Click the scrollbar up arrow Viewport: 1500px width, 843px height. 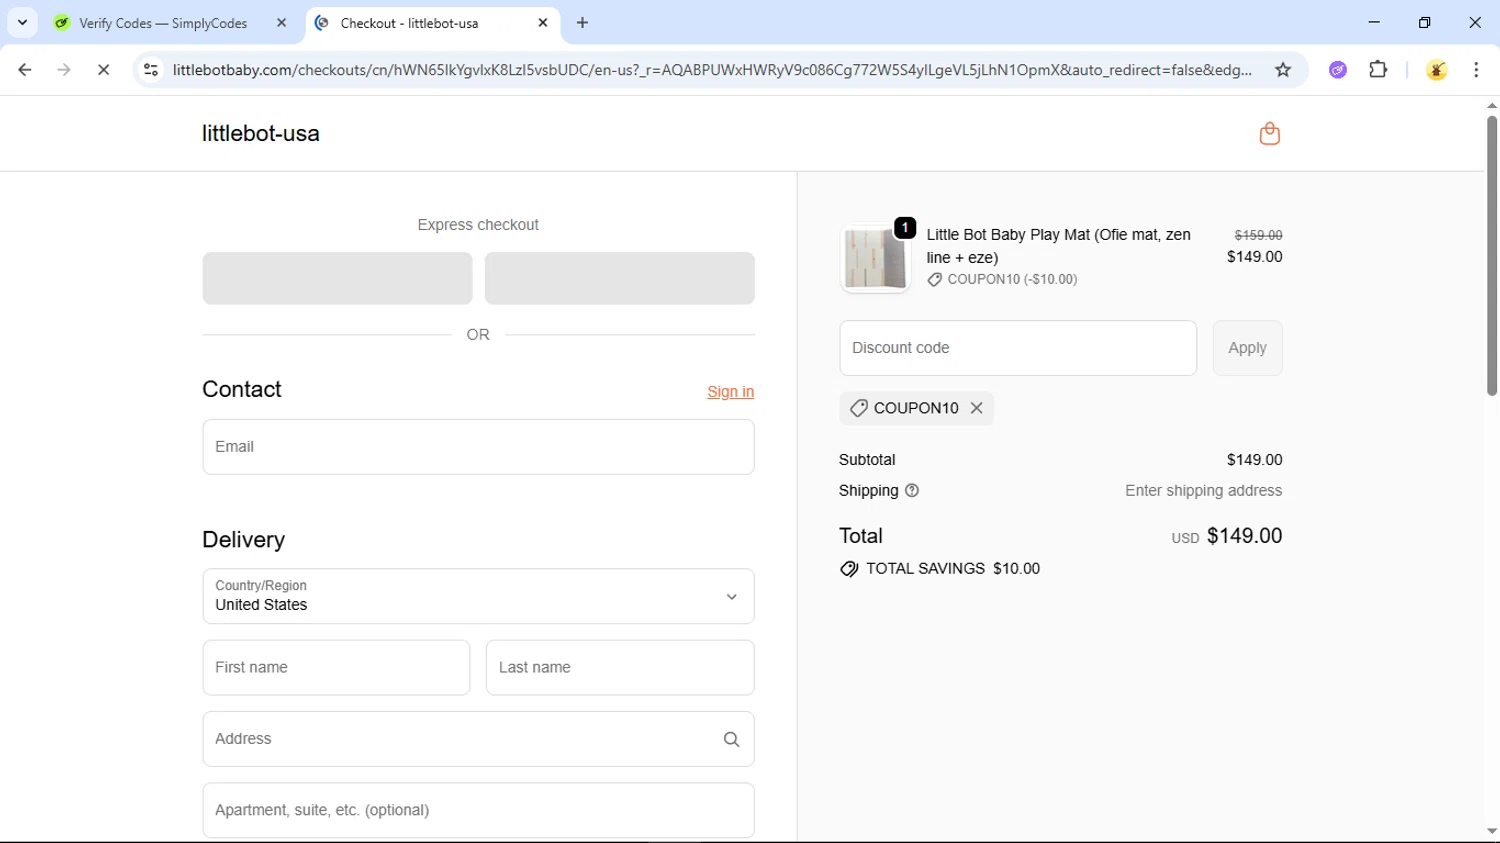tap(1491, 105)
